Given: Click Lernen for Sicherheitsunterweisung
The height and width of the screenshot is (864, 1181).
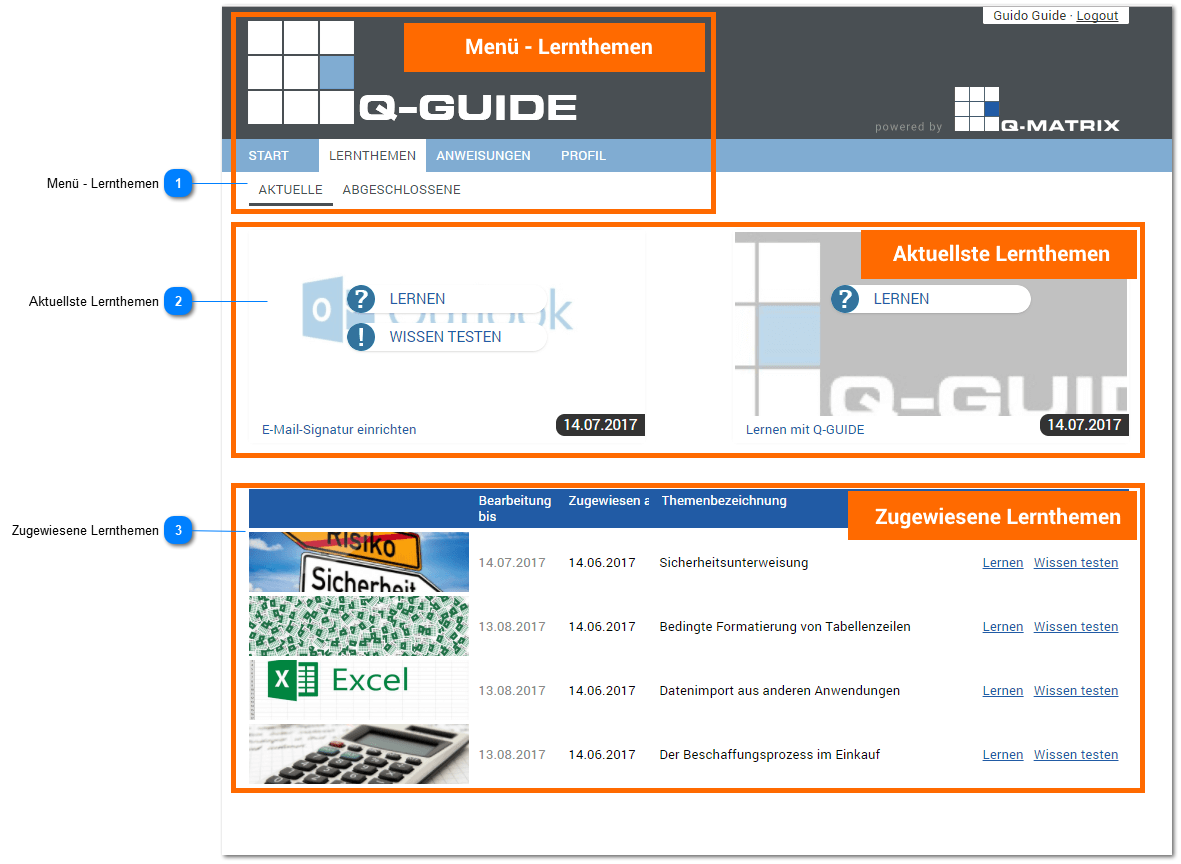Looking at the screenshot, I should (x=1002, y=563).
